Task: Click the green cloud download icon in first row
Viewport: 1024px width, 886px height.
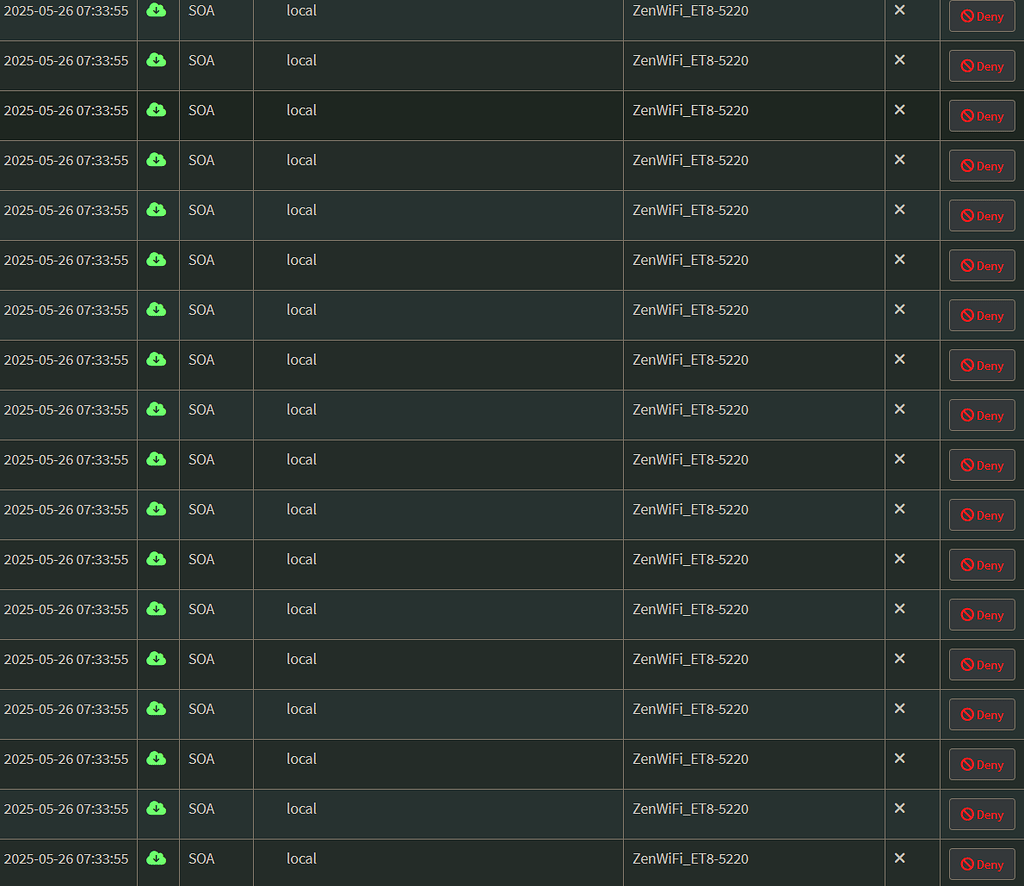Action: pos(156,10)
